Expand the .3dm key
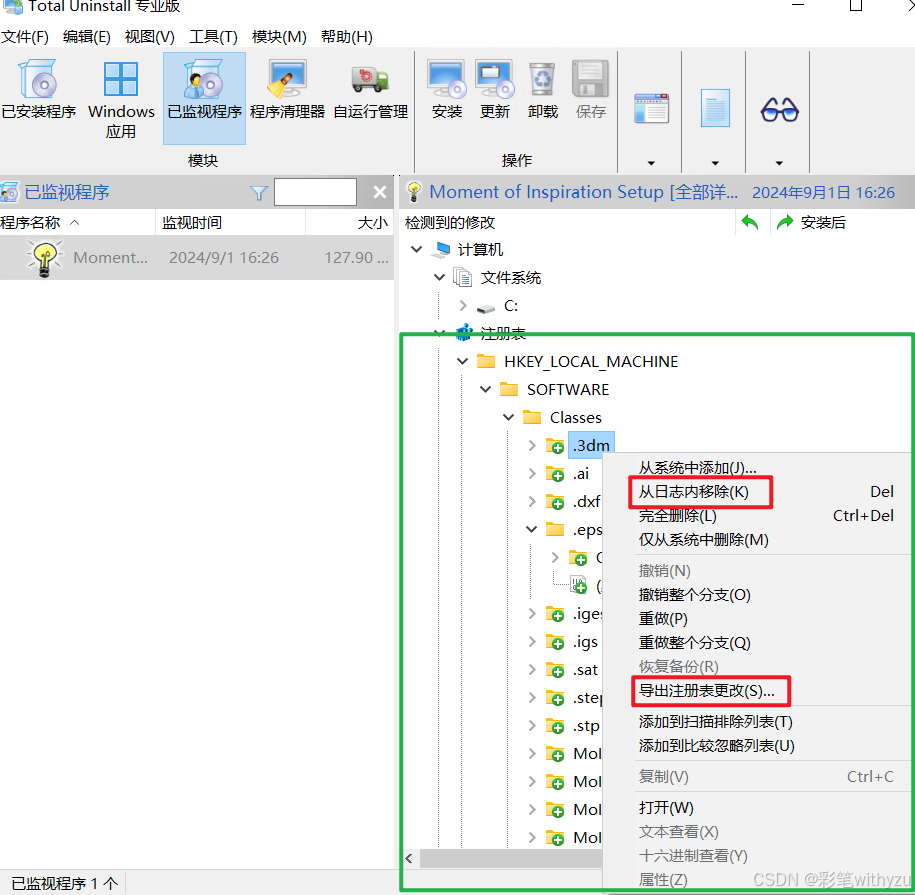This screenshot has width=915, height=895. click(x=532, y=445)
